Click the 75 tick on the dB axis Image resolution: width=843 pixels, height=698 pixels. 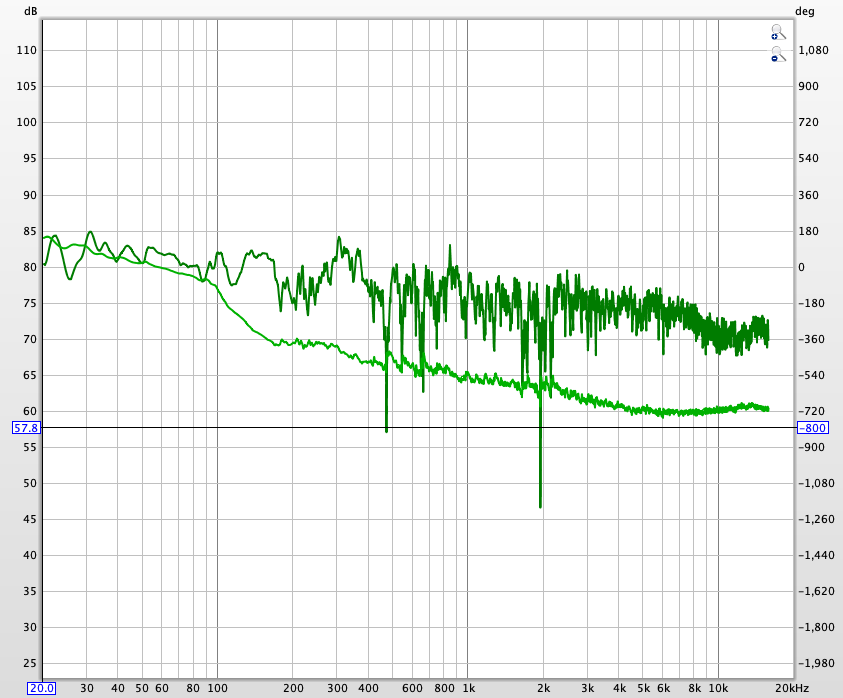30,303
